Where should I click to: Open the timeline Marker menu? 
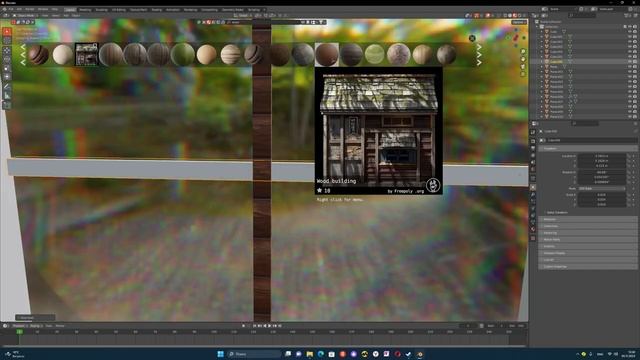tap(60, 326)
